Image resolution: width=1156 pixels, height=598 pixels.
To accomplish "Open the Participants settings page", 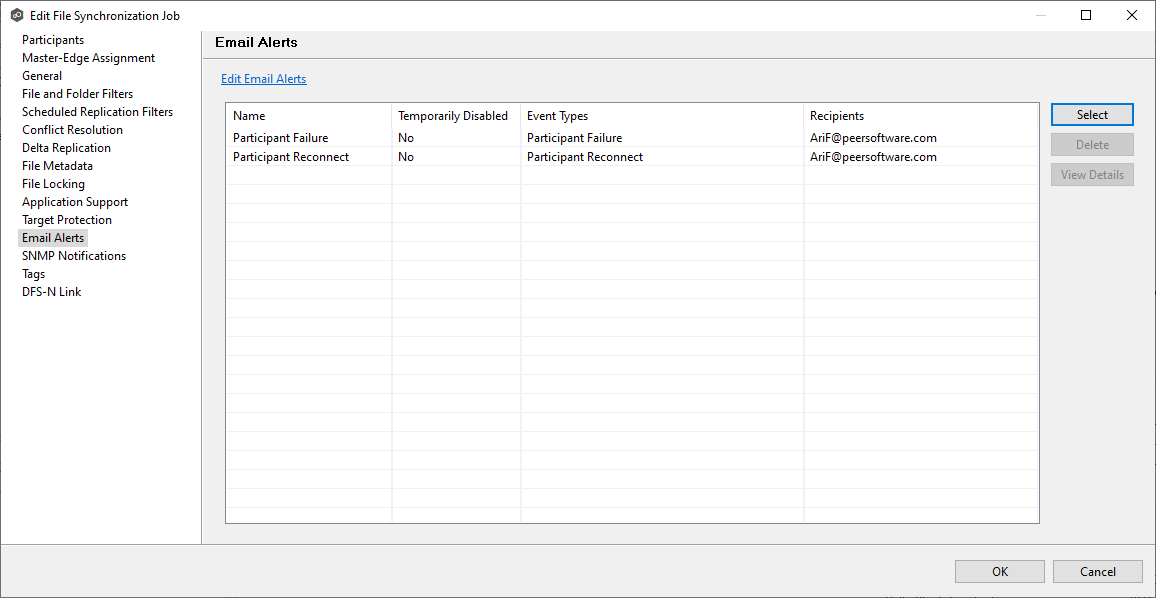I will [53, 40].
